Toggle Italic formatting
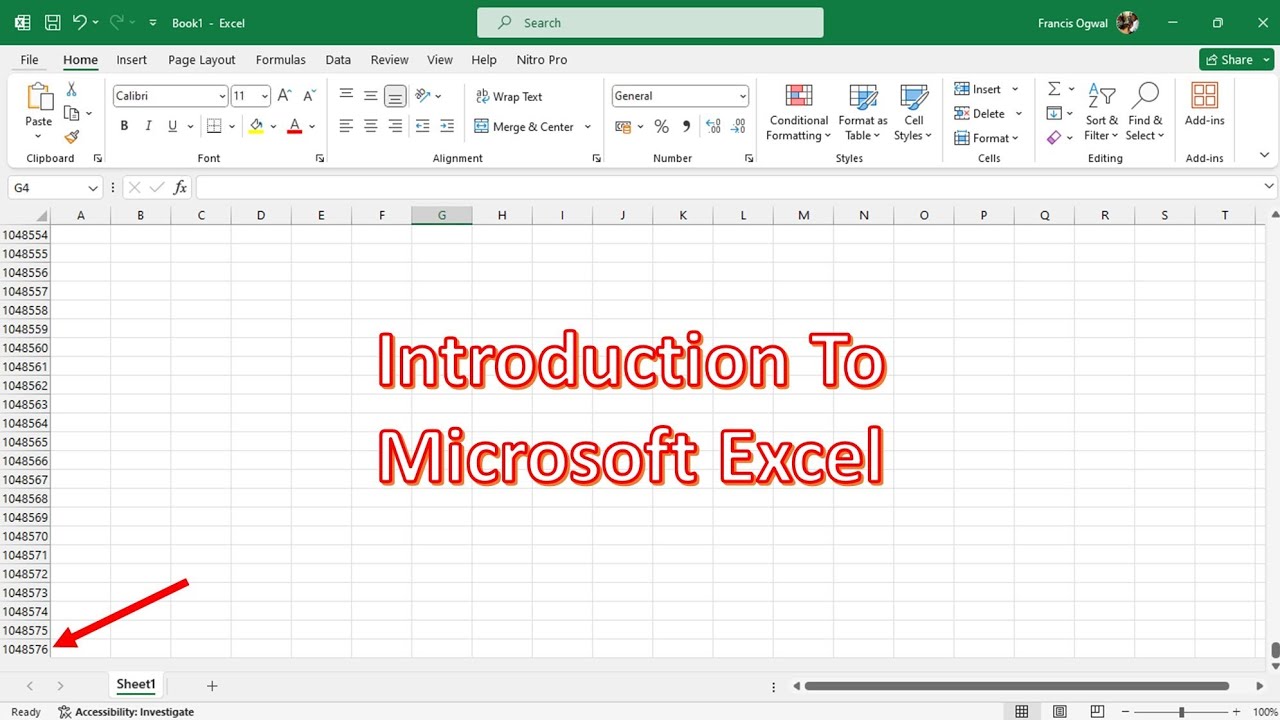Viewport: 1280px width, 720px height. pos(148,126)
